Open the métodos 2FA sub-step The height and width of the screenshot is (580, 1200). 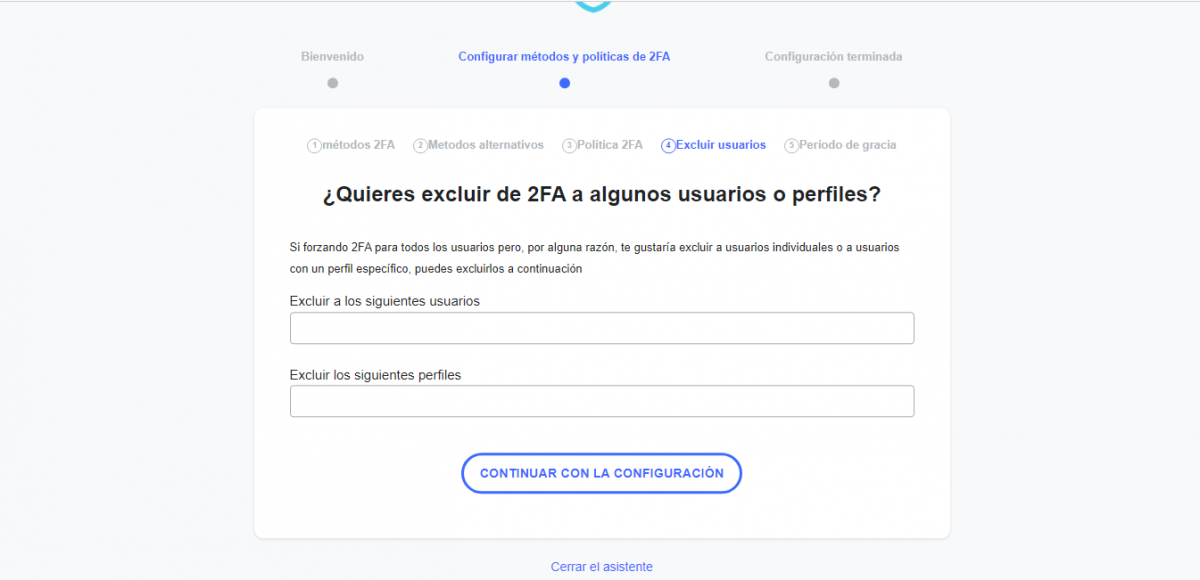359,145
